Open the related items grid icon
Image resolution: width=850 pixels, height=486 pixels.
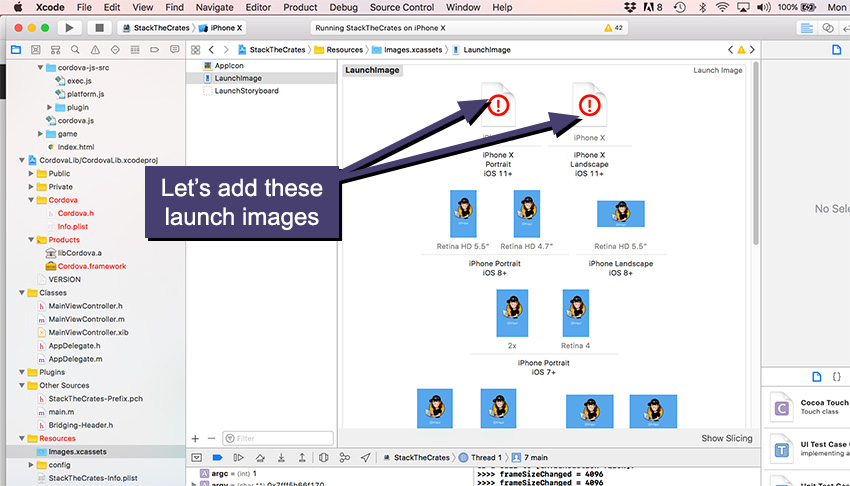pyautogui.click(x=196, y=50)
